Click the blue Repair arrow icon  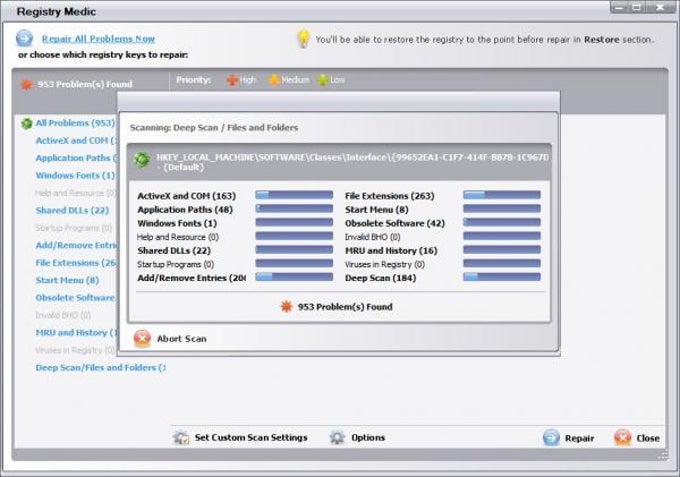tap(551, 438)
